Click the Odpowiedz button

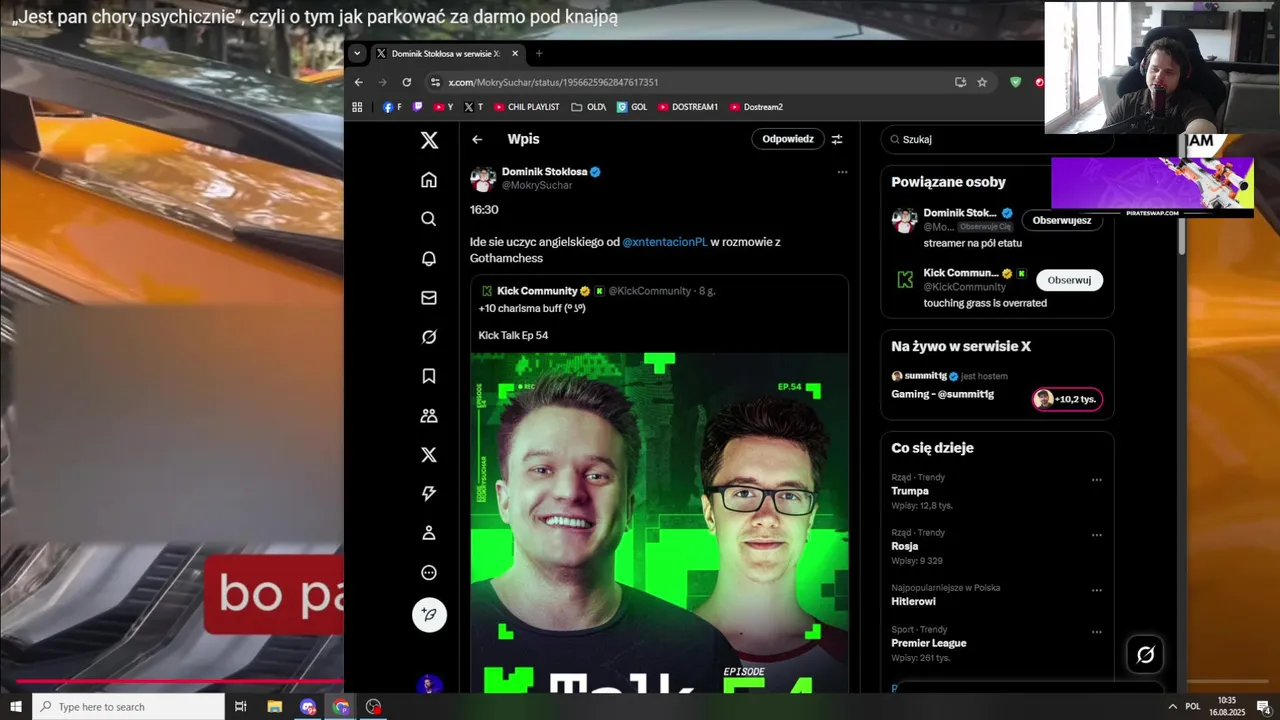(788, 139)
